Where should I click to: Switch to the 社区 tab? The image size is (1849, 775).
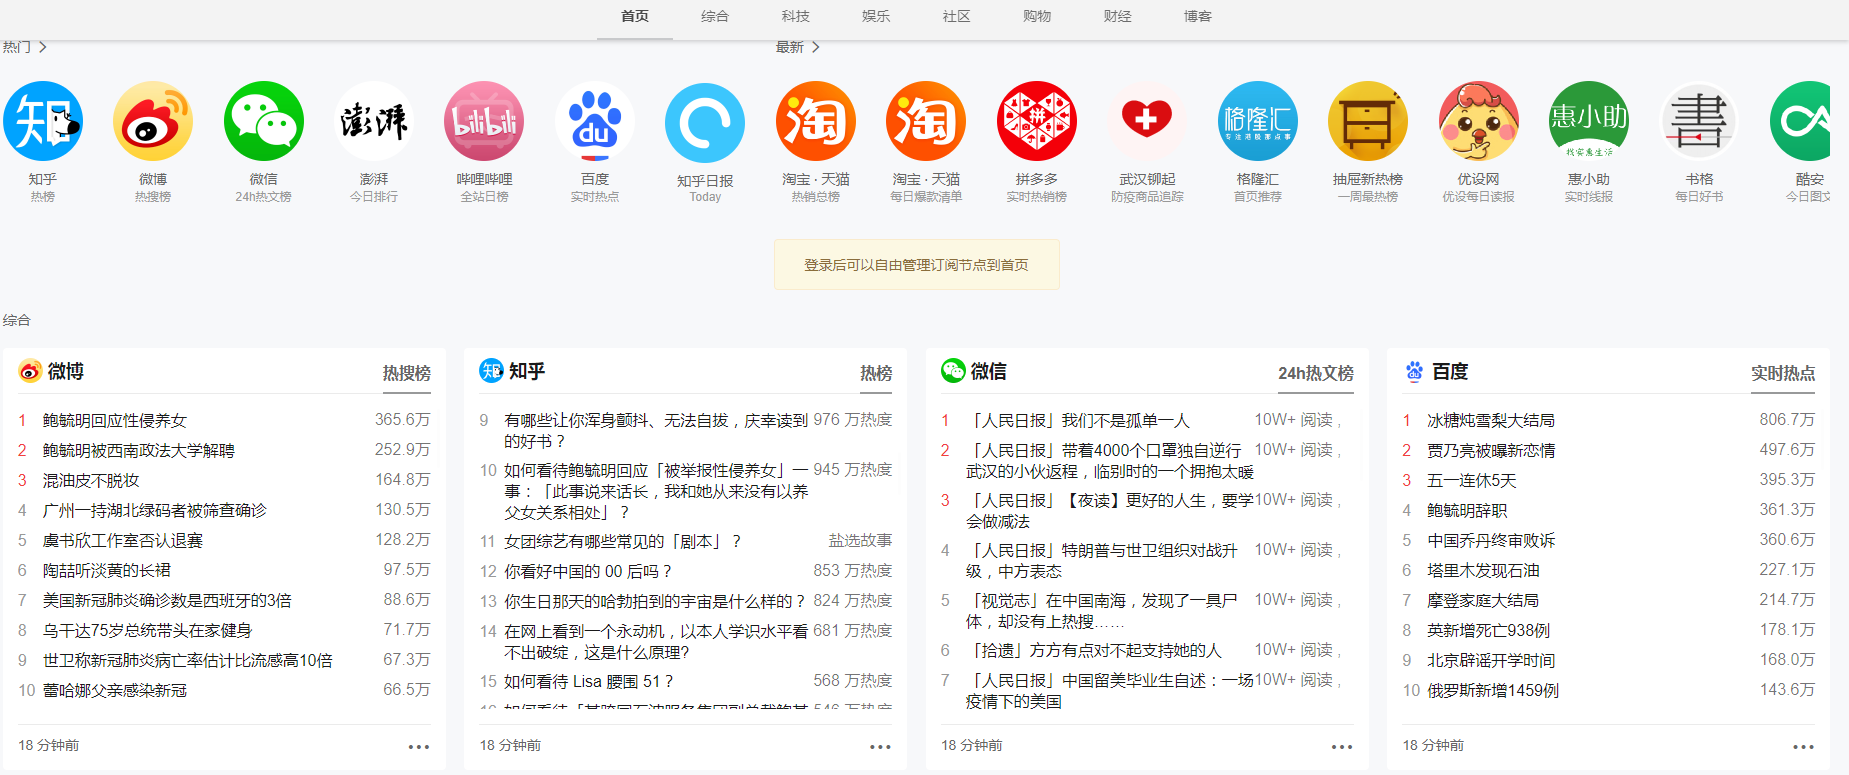957,16
